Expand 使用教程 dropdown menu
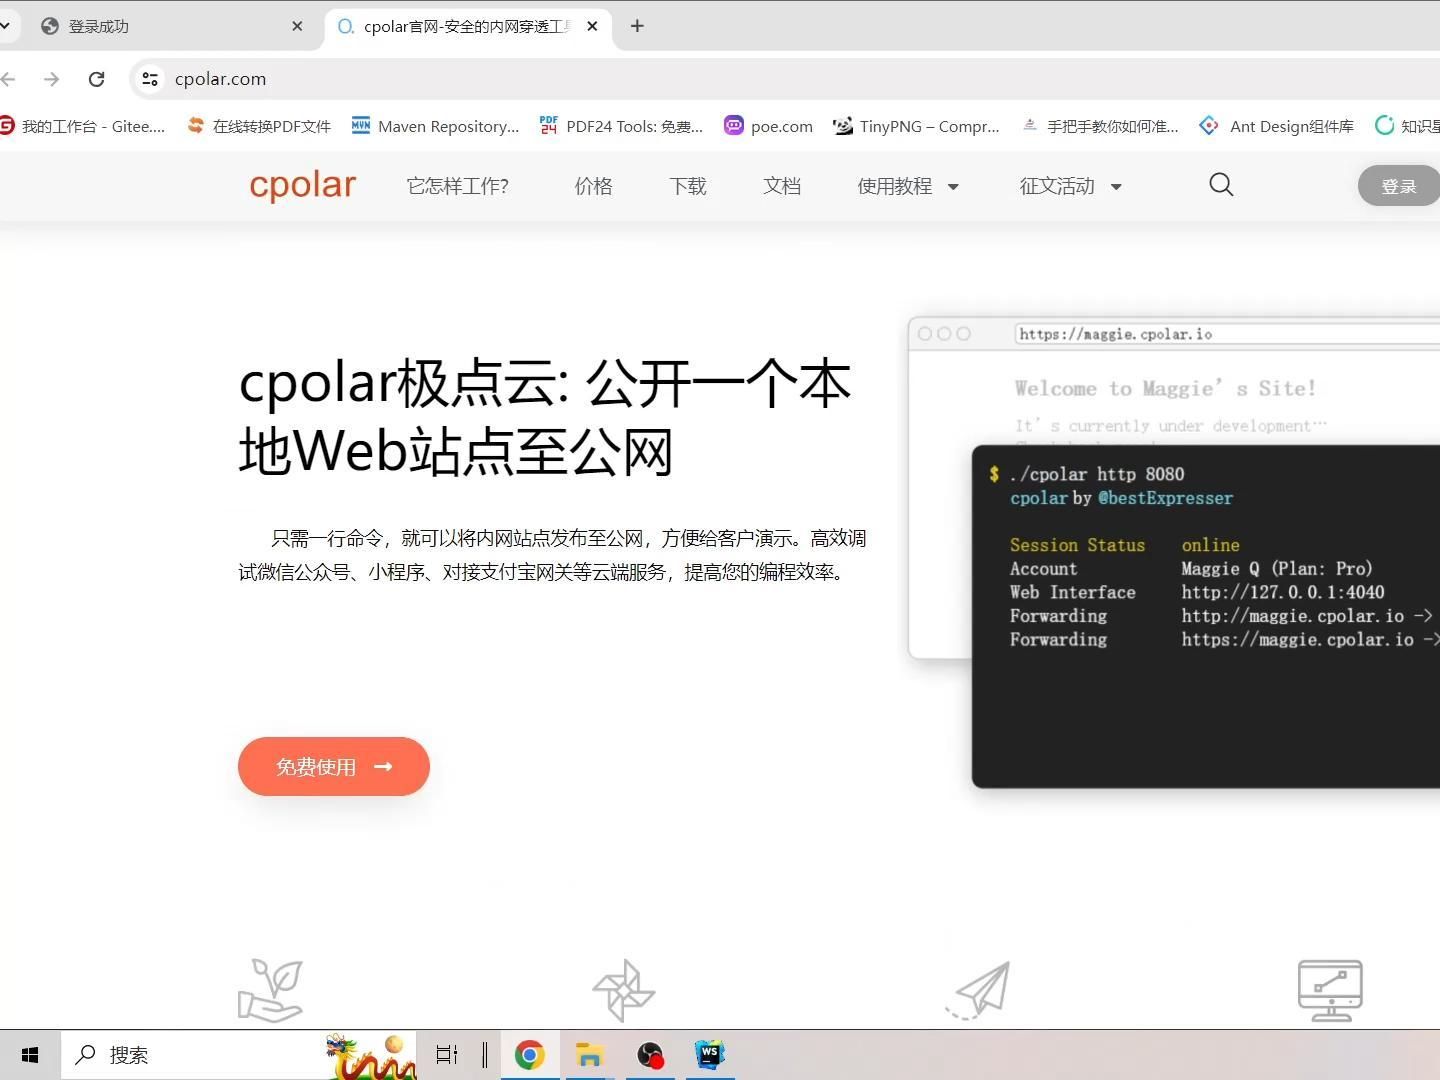Image resolution: width=1440 pixels, height=1080 pixels. (908, 186)
